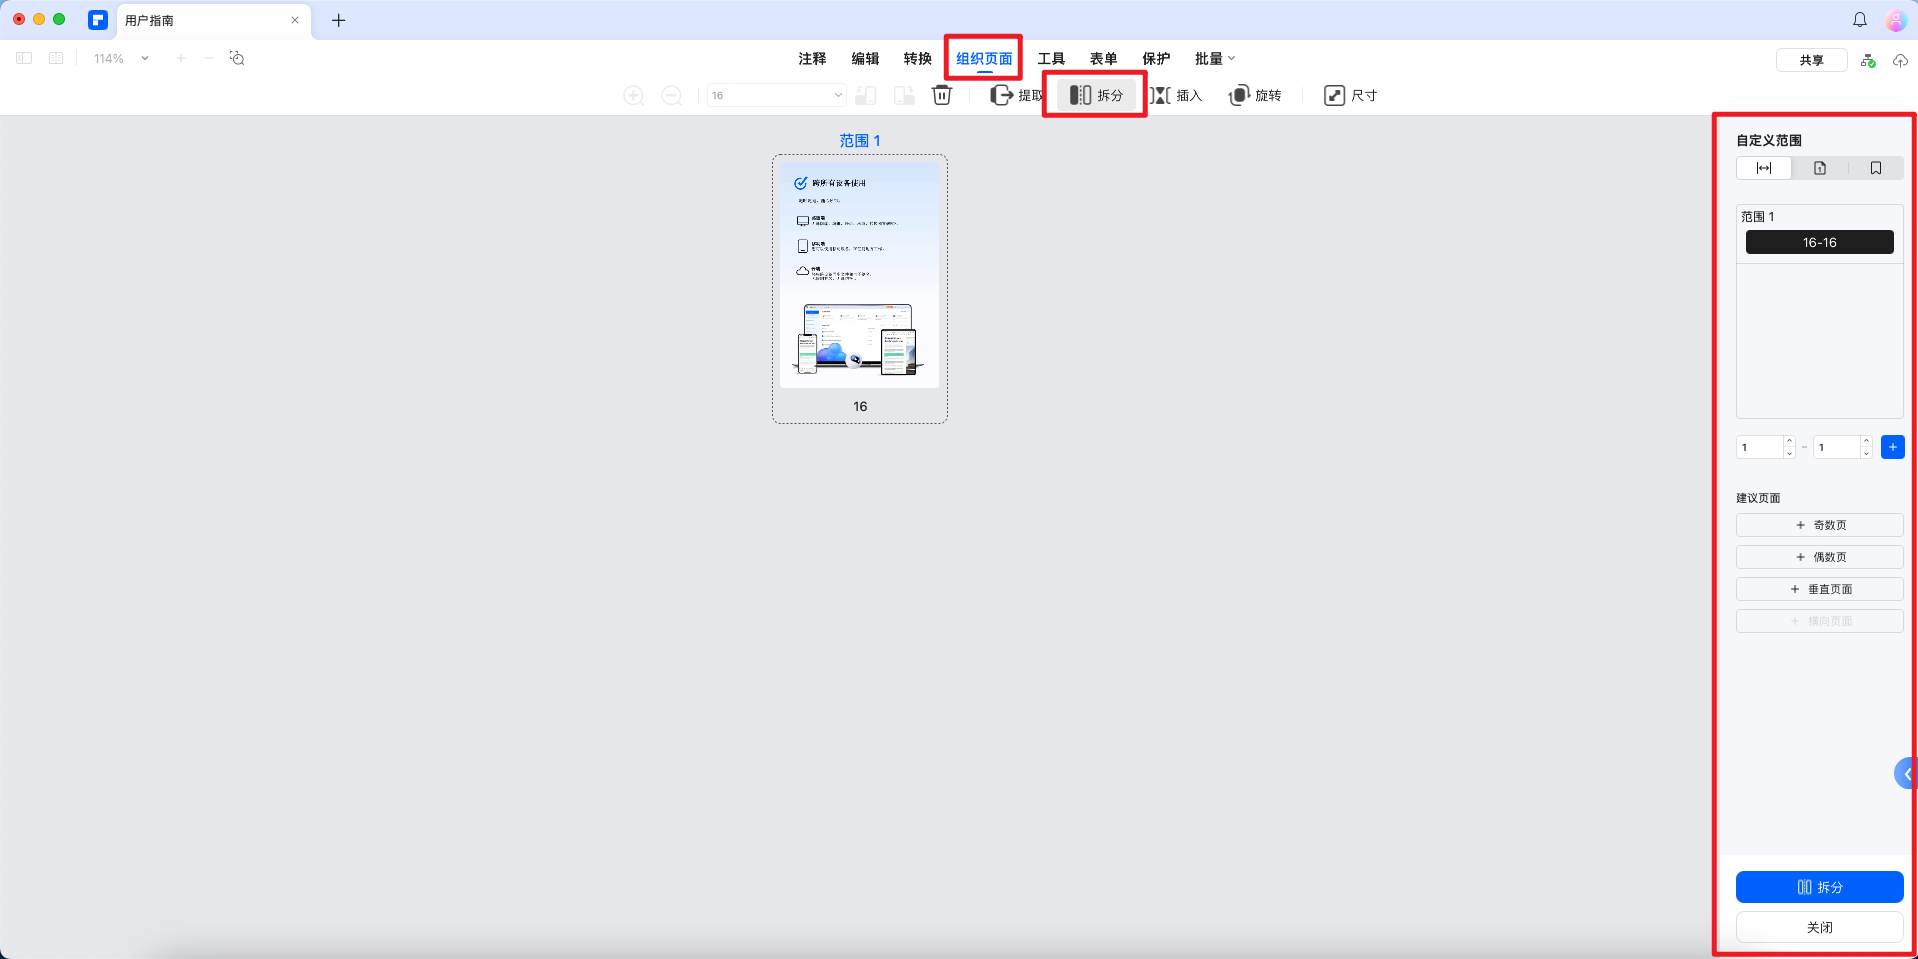Activate the insert pages (插入) tool
Viewport: 1918px width, 959px height.
point(1178,95)
